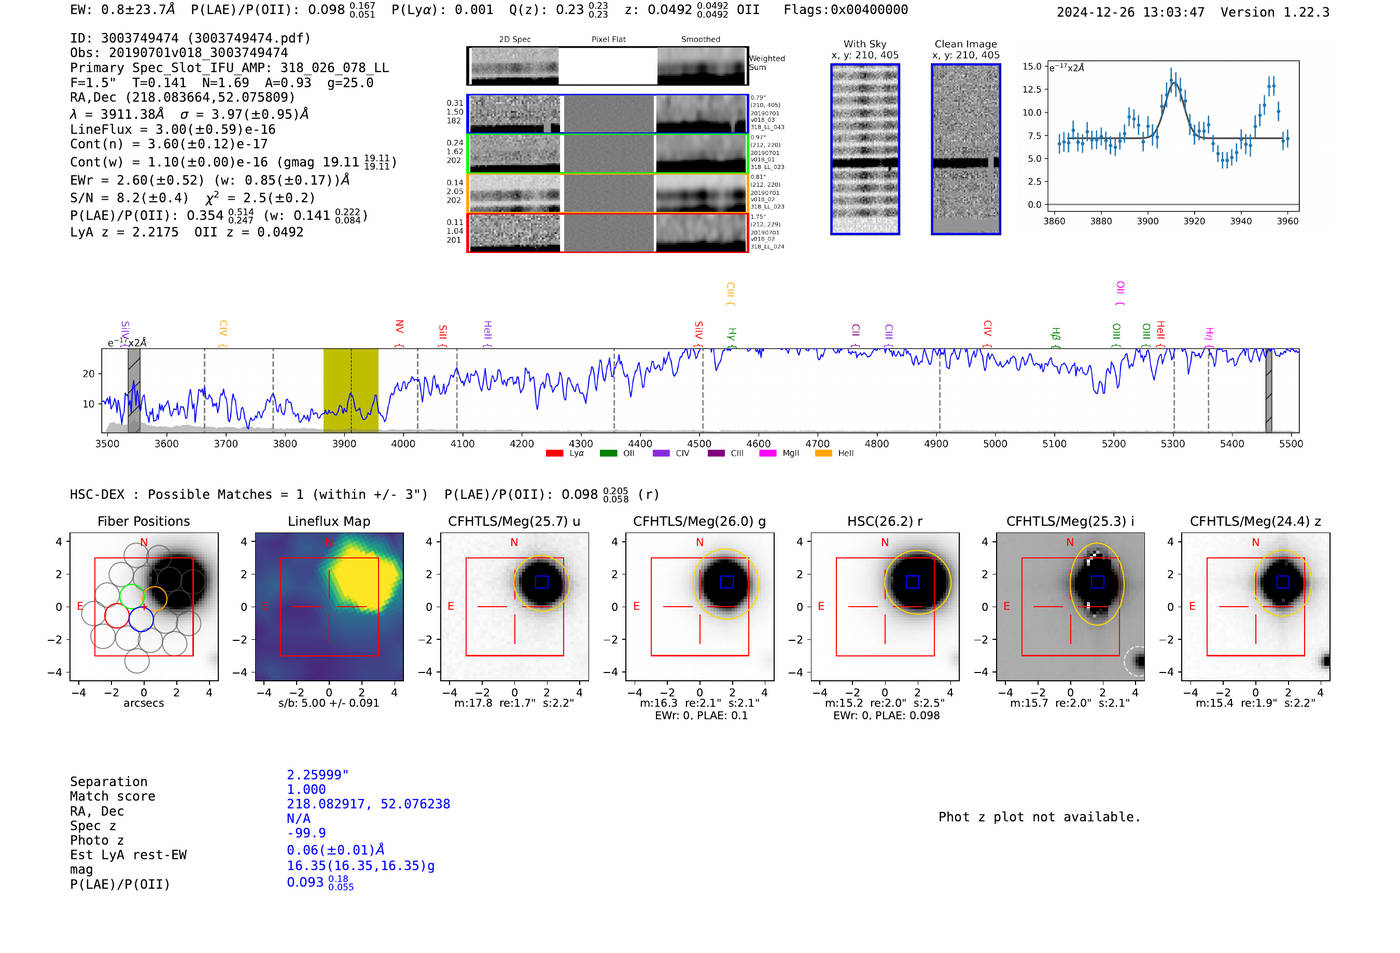Click the Q(z): 0.23 header text
The height and width of the screenshot is (953, 1400).
[x=559, y=10]
